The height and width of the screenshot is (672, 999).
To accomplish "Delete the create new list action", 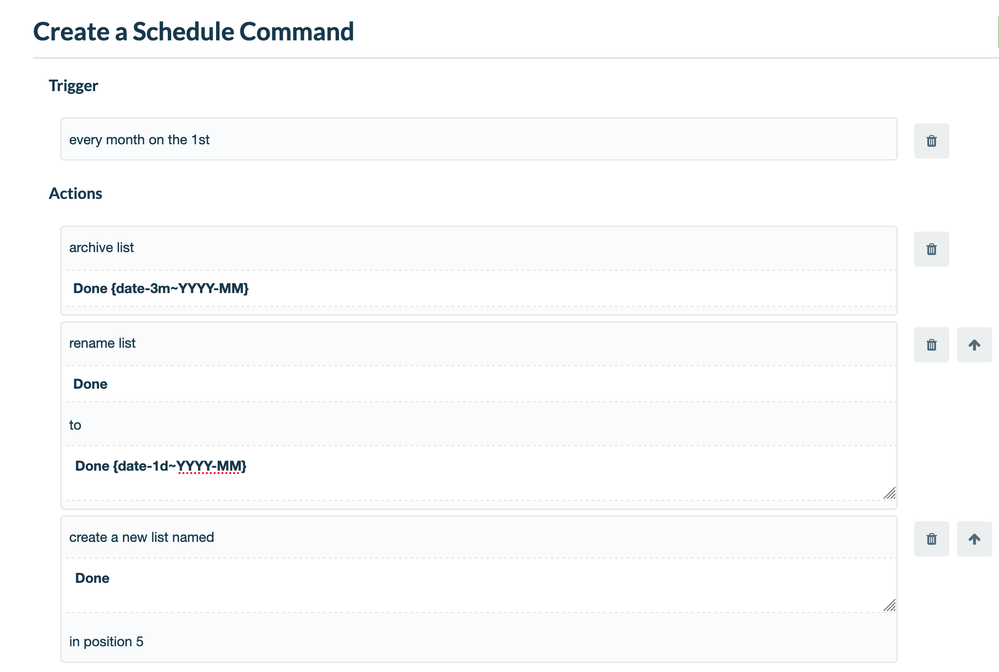I will (x=931, y=539).
